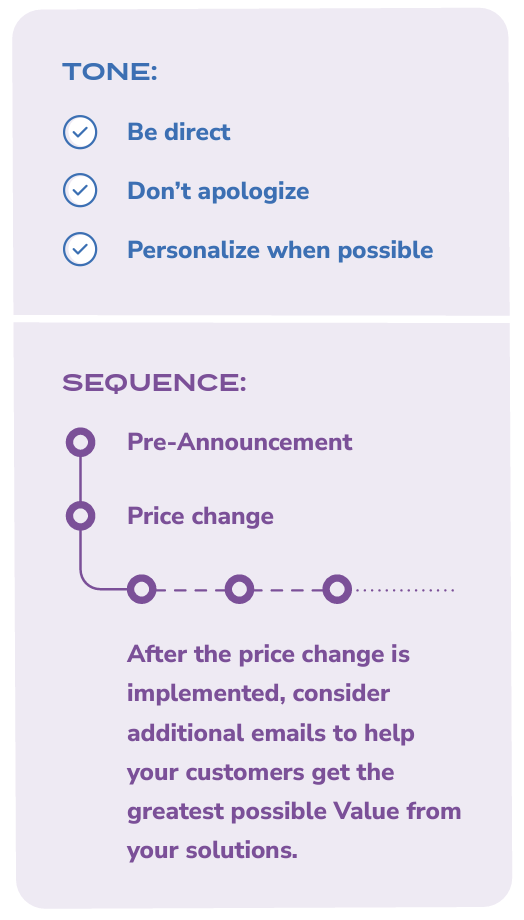Click the Don't apologize text
Image resolution: width=524 pixels, height=920 pixels.
point(218,191)
